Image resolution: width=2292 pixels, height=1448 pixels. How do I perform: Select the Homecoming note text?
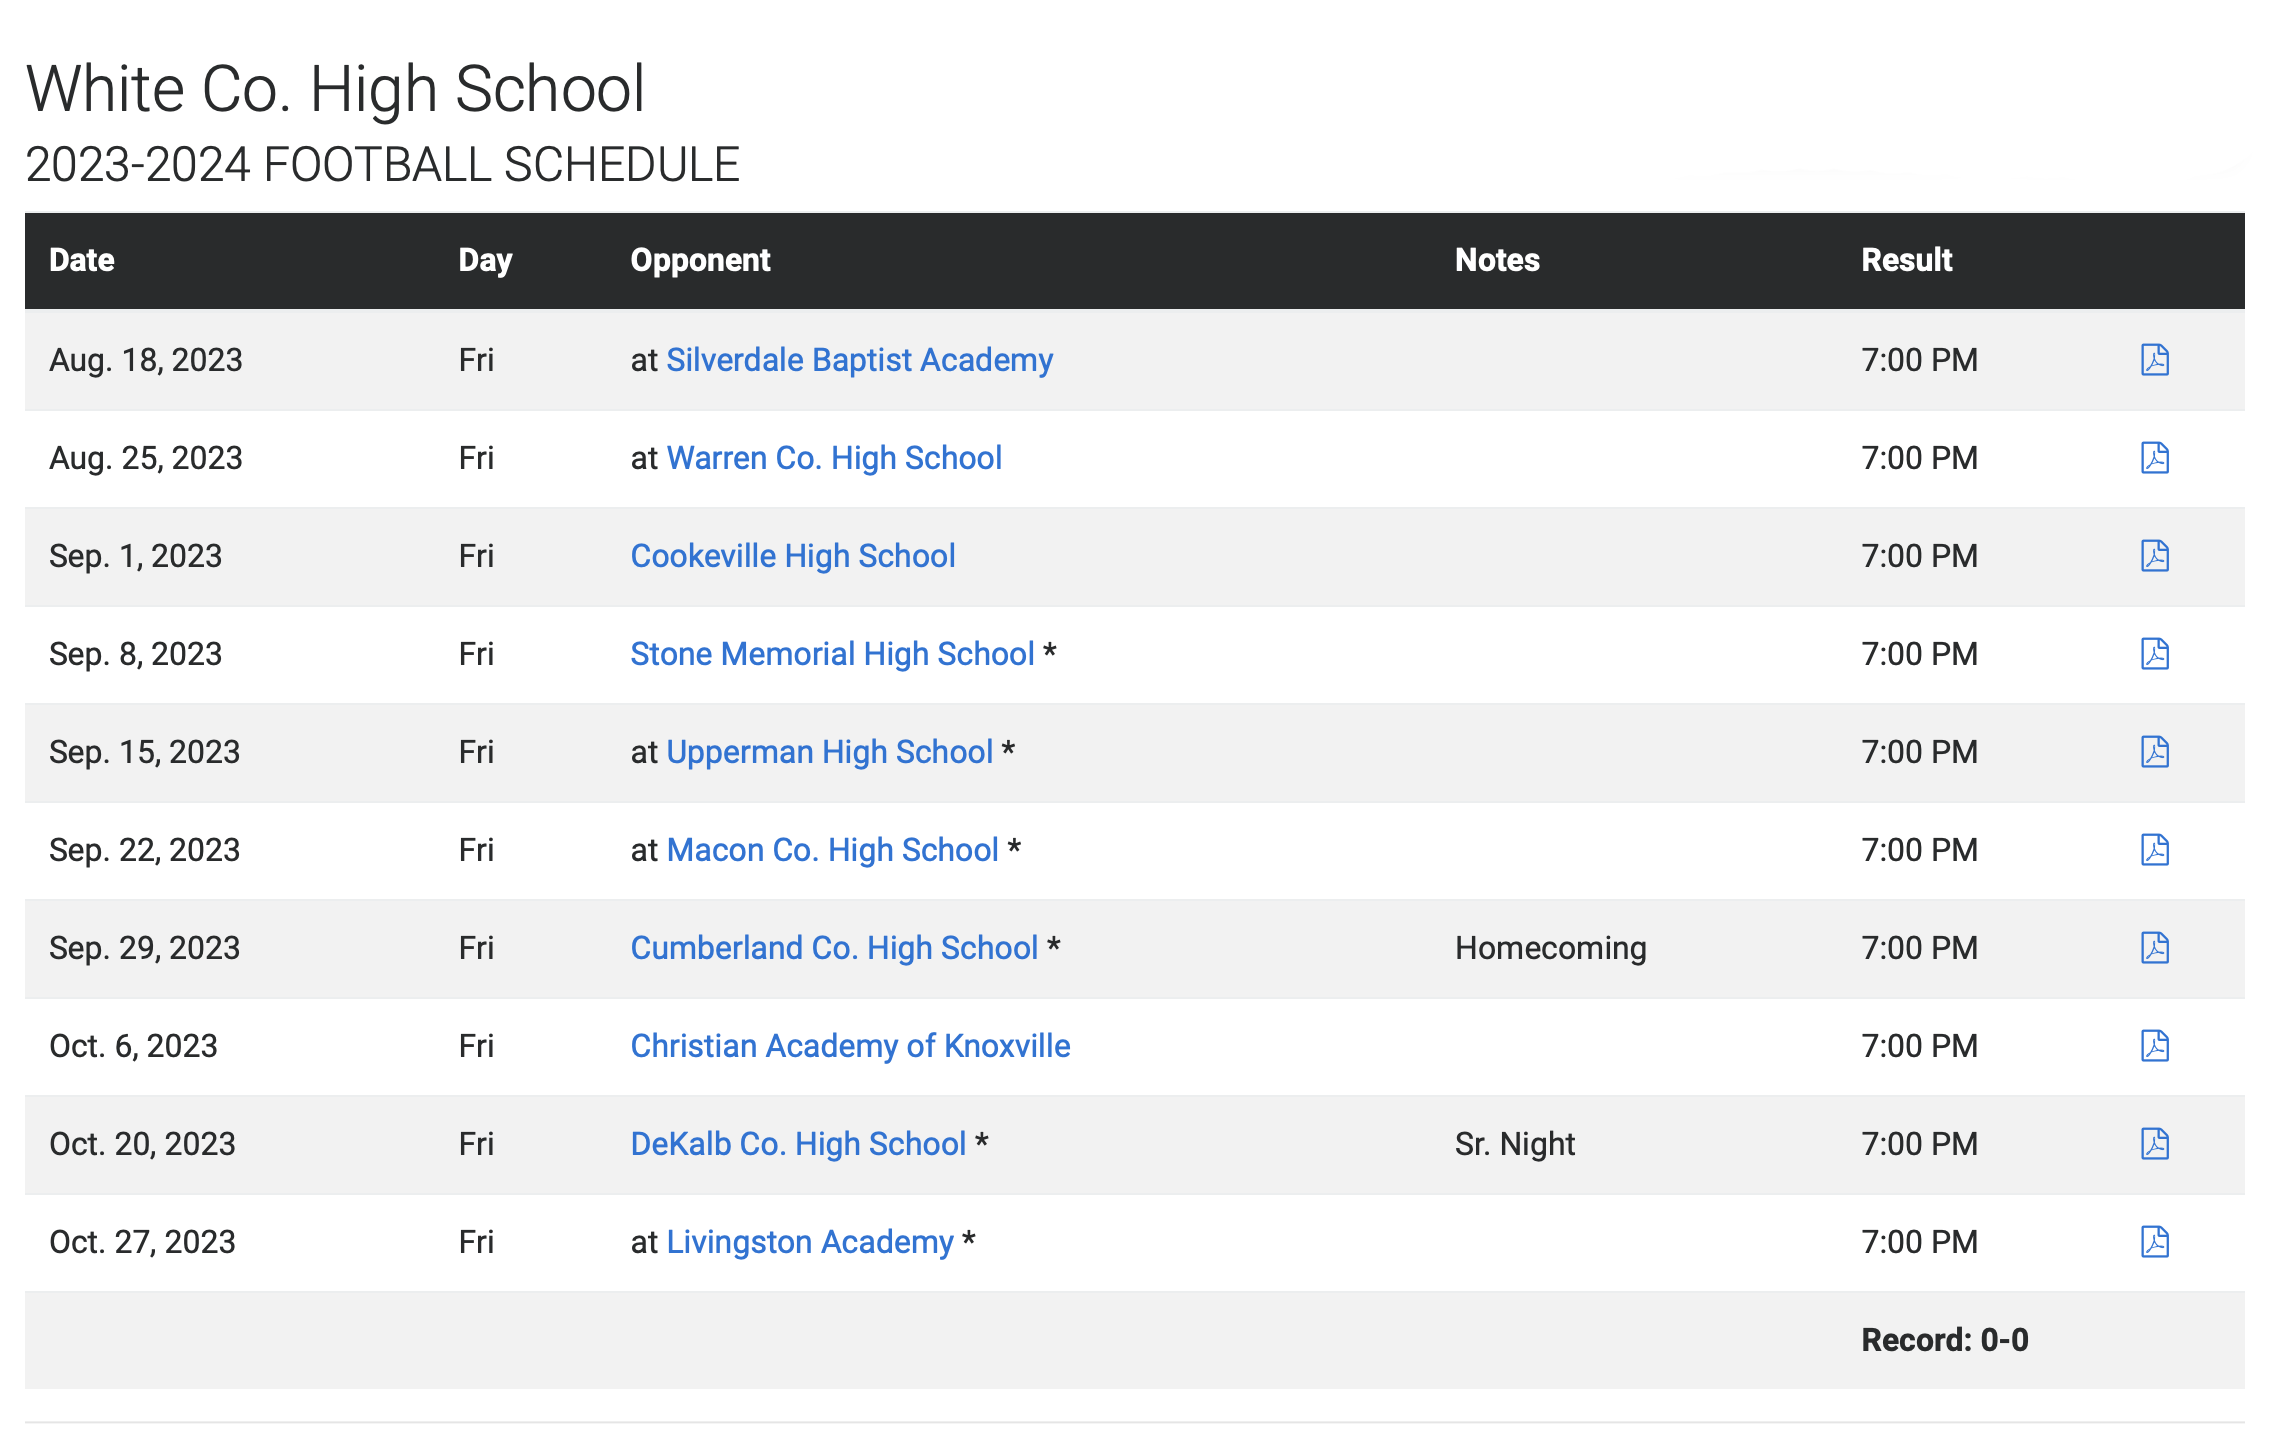pyautogui.click(x=1550, y=948)
